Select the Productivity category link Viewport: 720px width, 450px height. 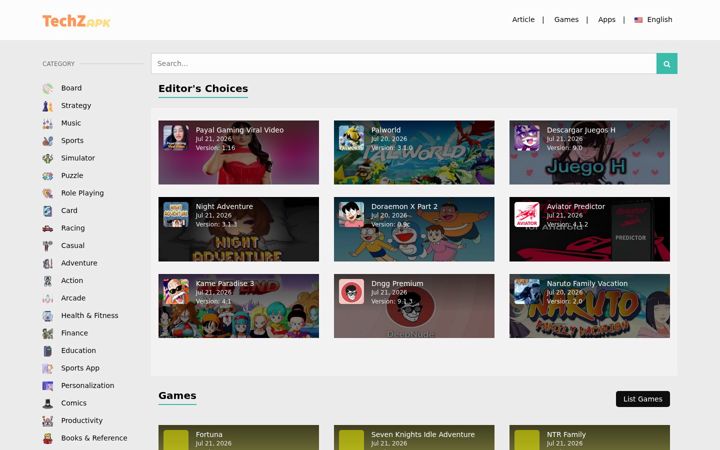(x=82, y=421)
